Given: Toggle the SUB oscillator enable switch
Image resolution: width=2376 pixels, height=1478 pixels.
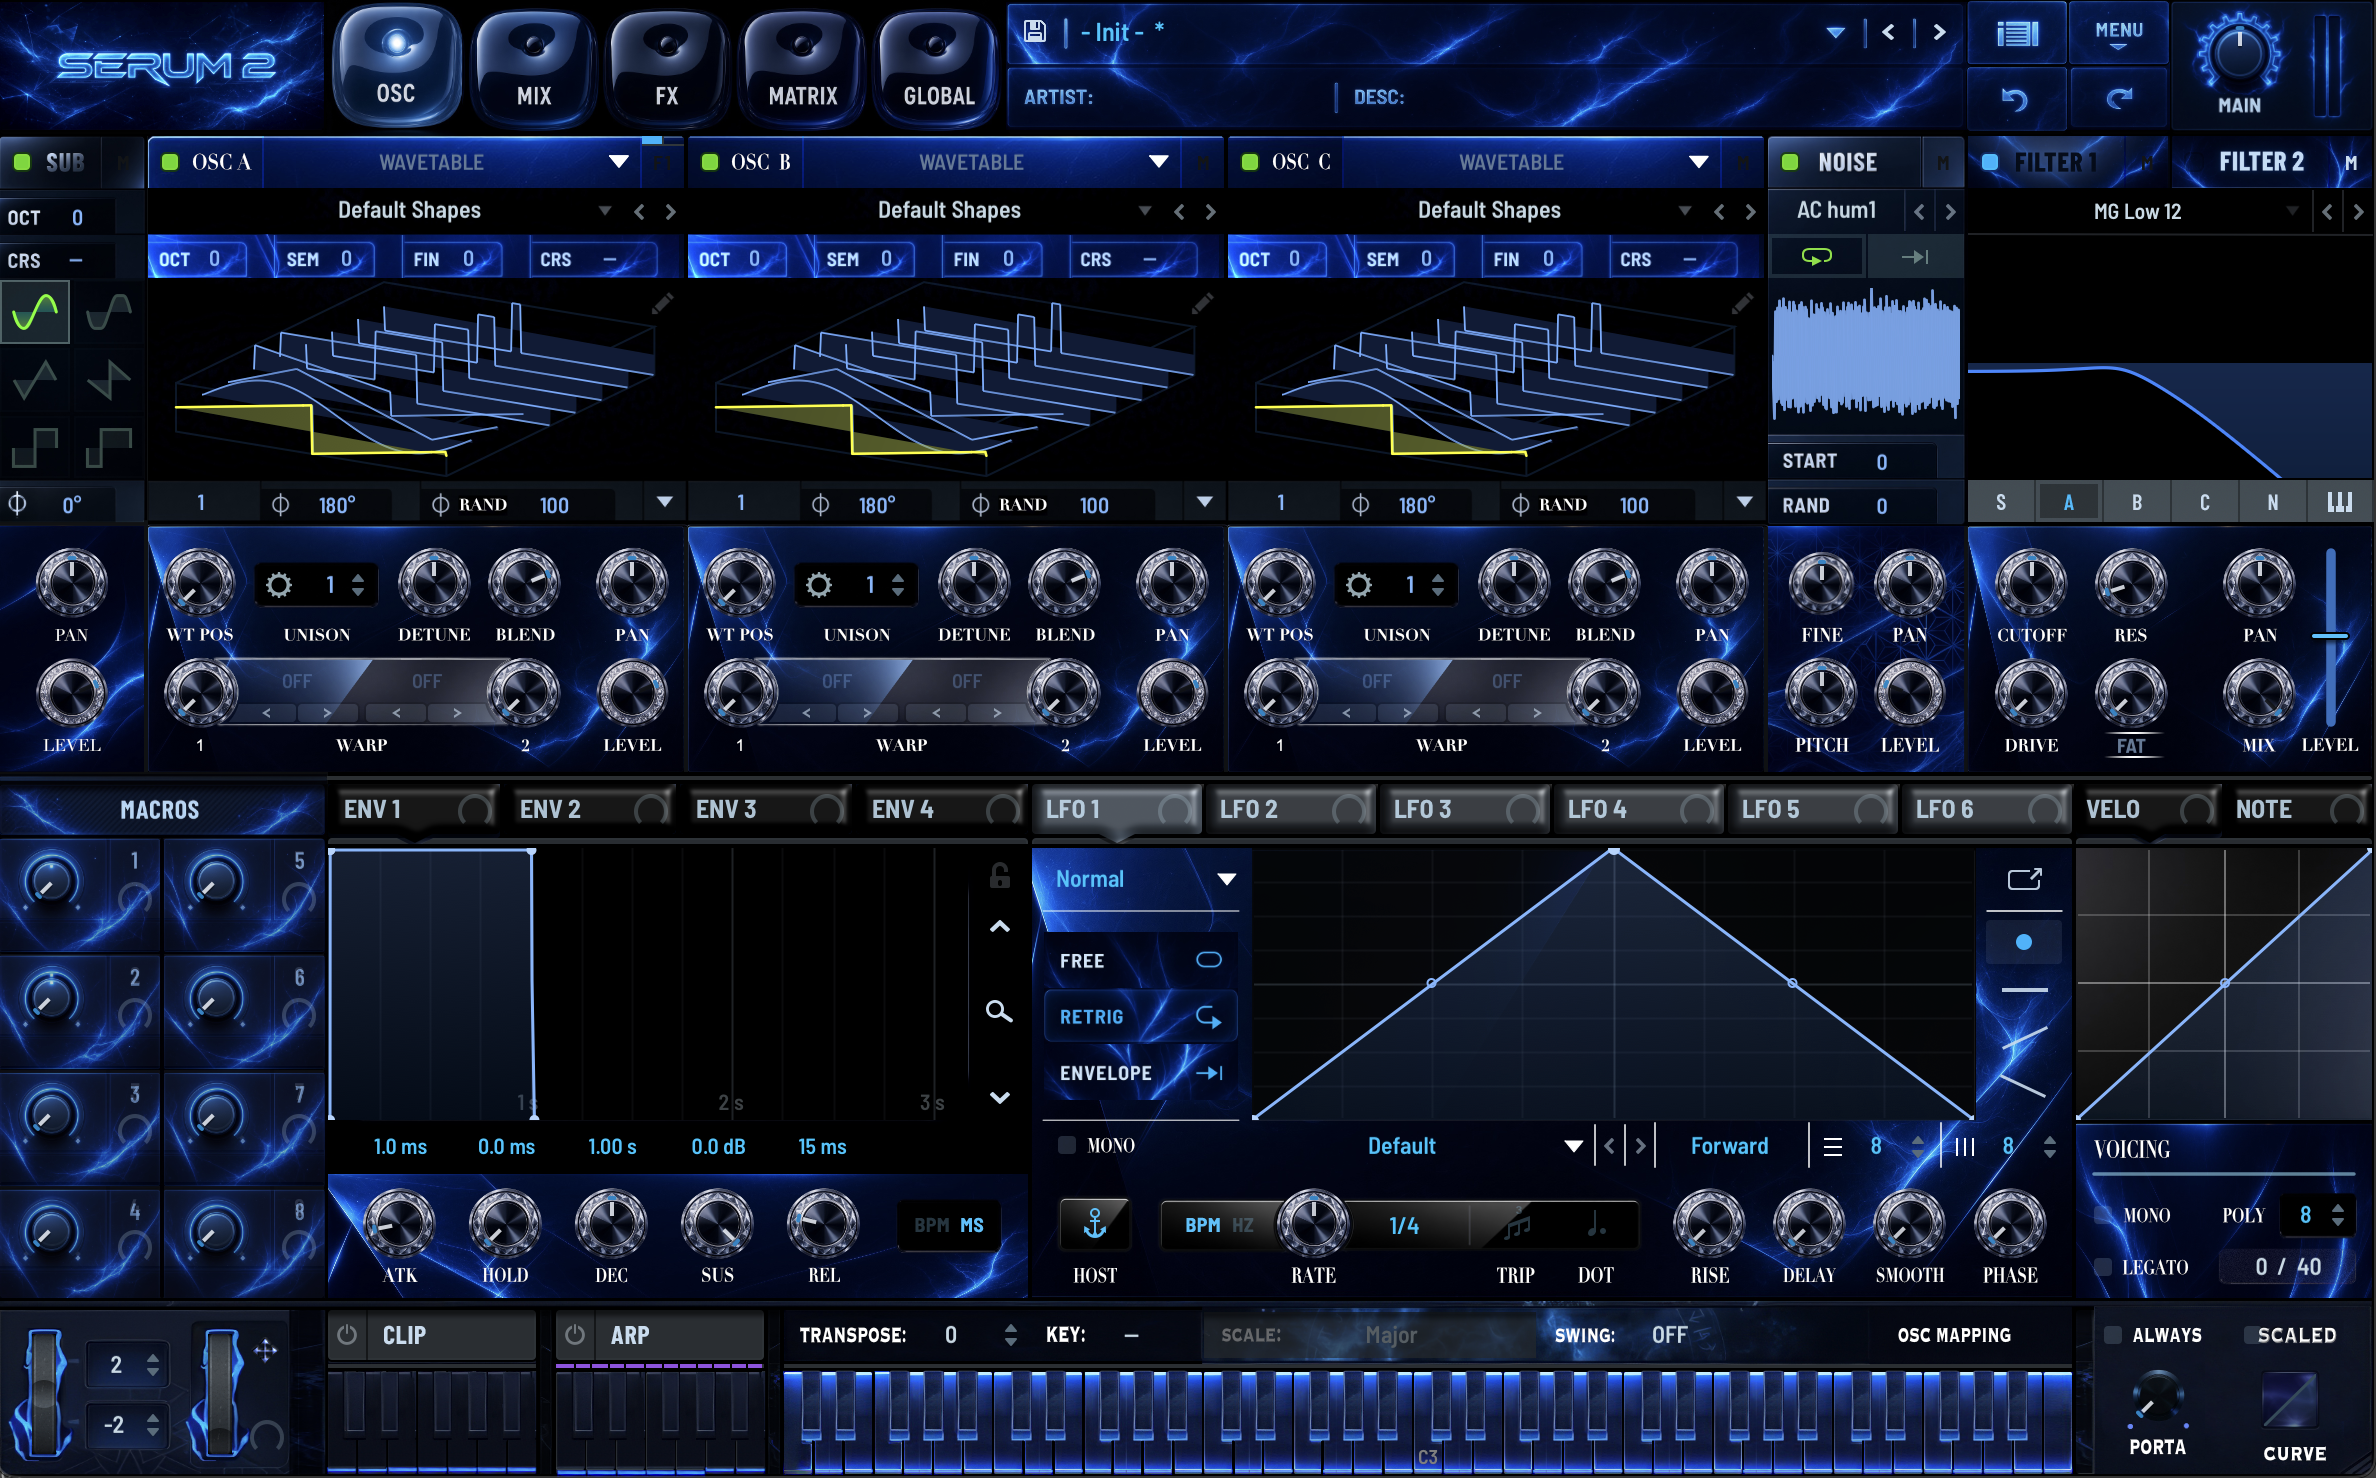Looking at the screenshot, I should click(x=21, y=162).
